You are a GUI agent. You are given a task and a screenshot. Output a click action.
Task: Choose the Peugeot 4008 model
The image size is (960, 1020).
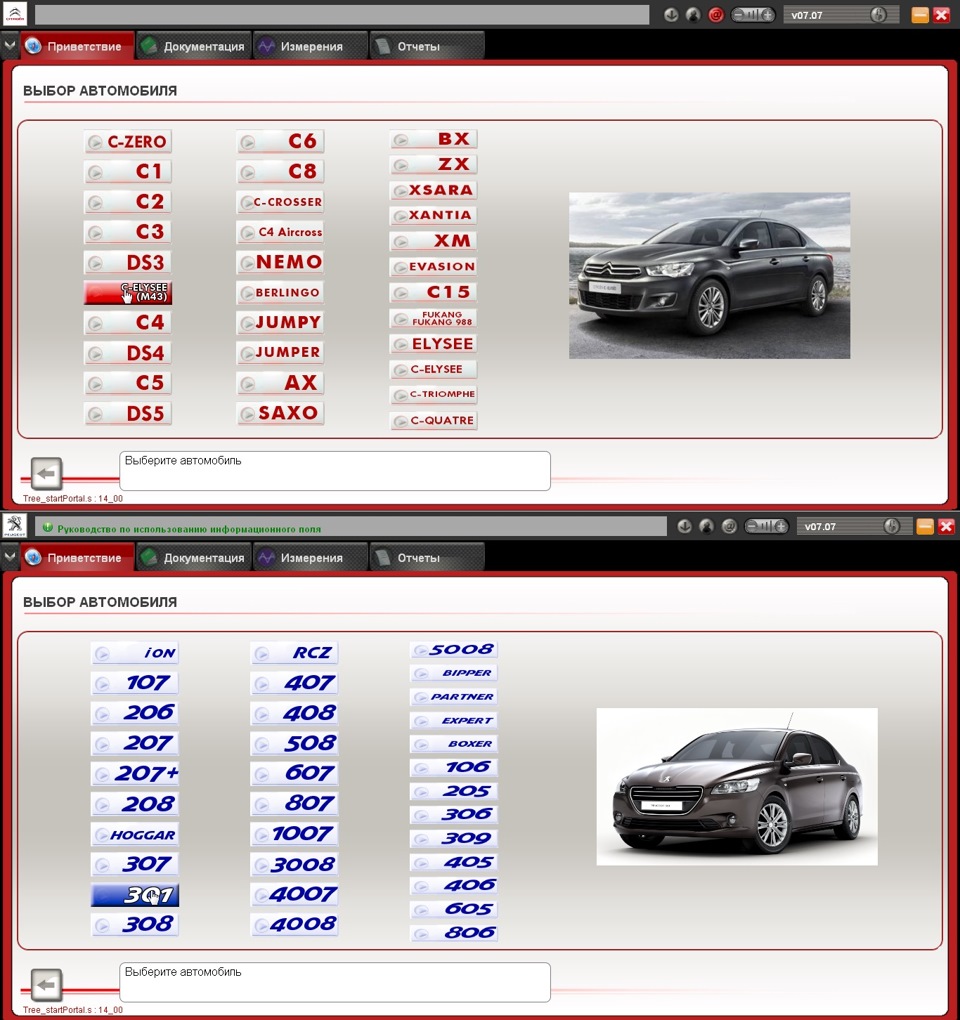click(x=294, y=924)
